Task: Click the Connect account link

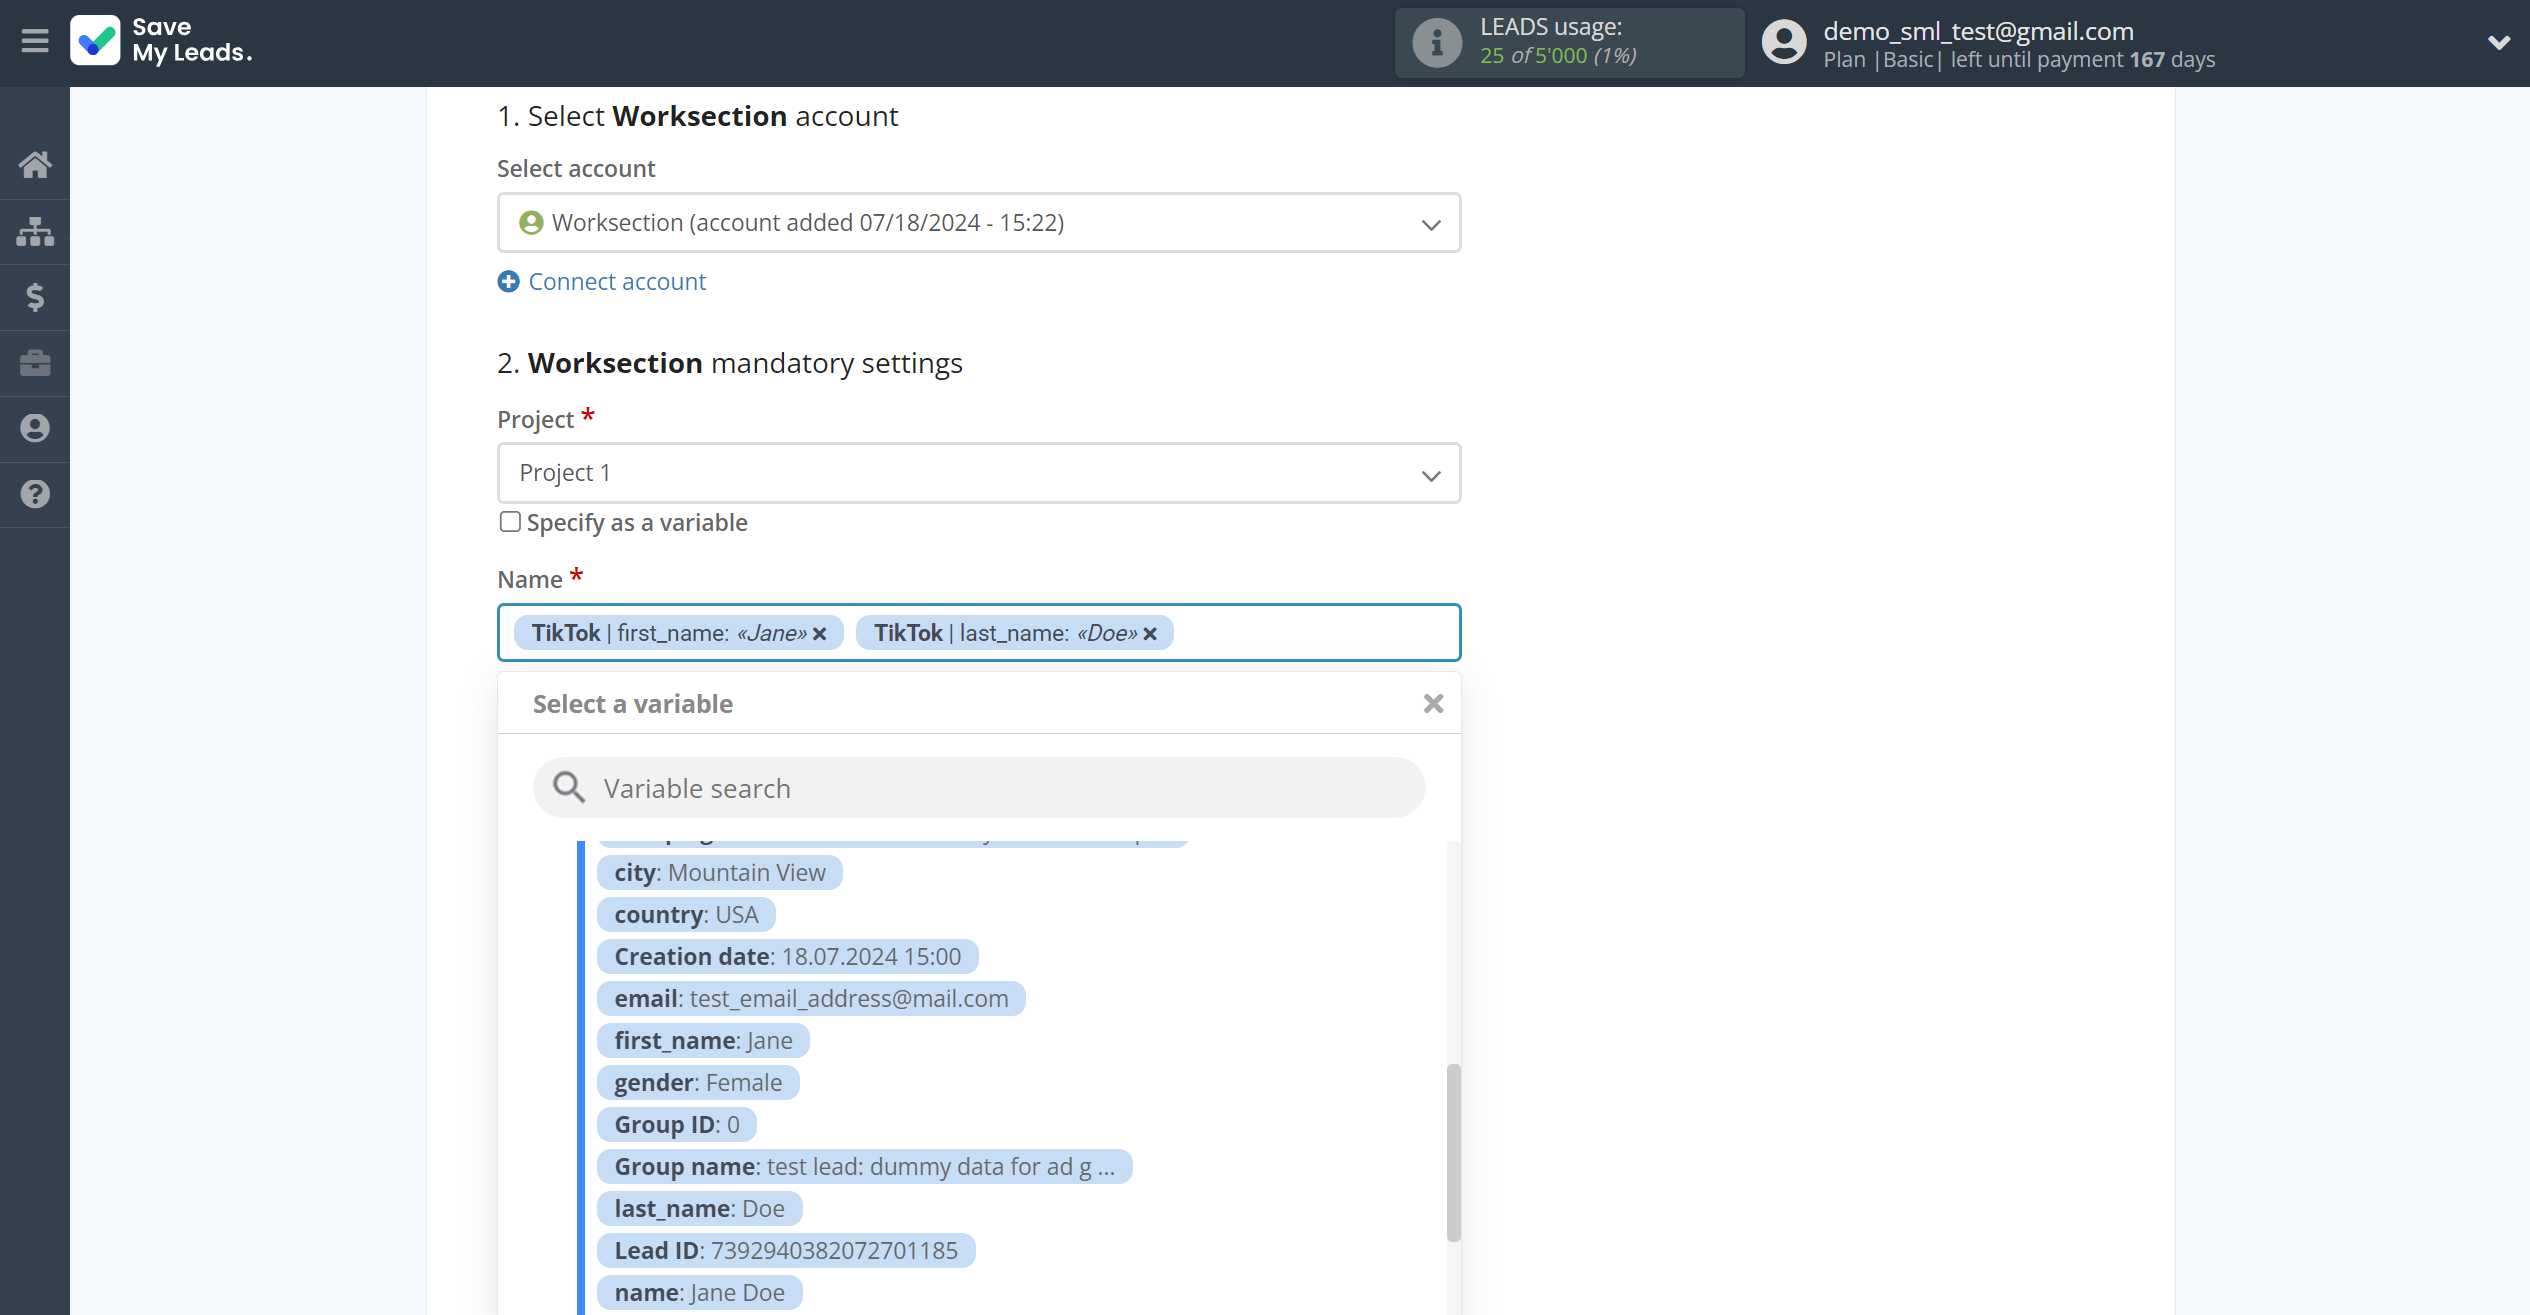Action: pos(617,282)
